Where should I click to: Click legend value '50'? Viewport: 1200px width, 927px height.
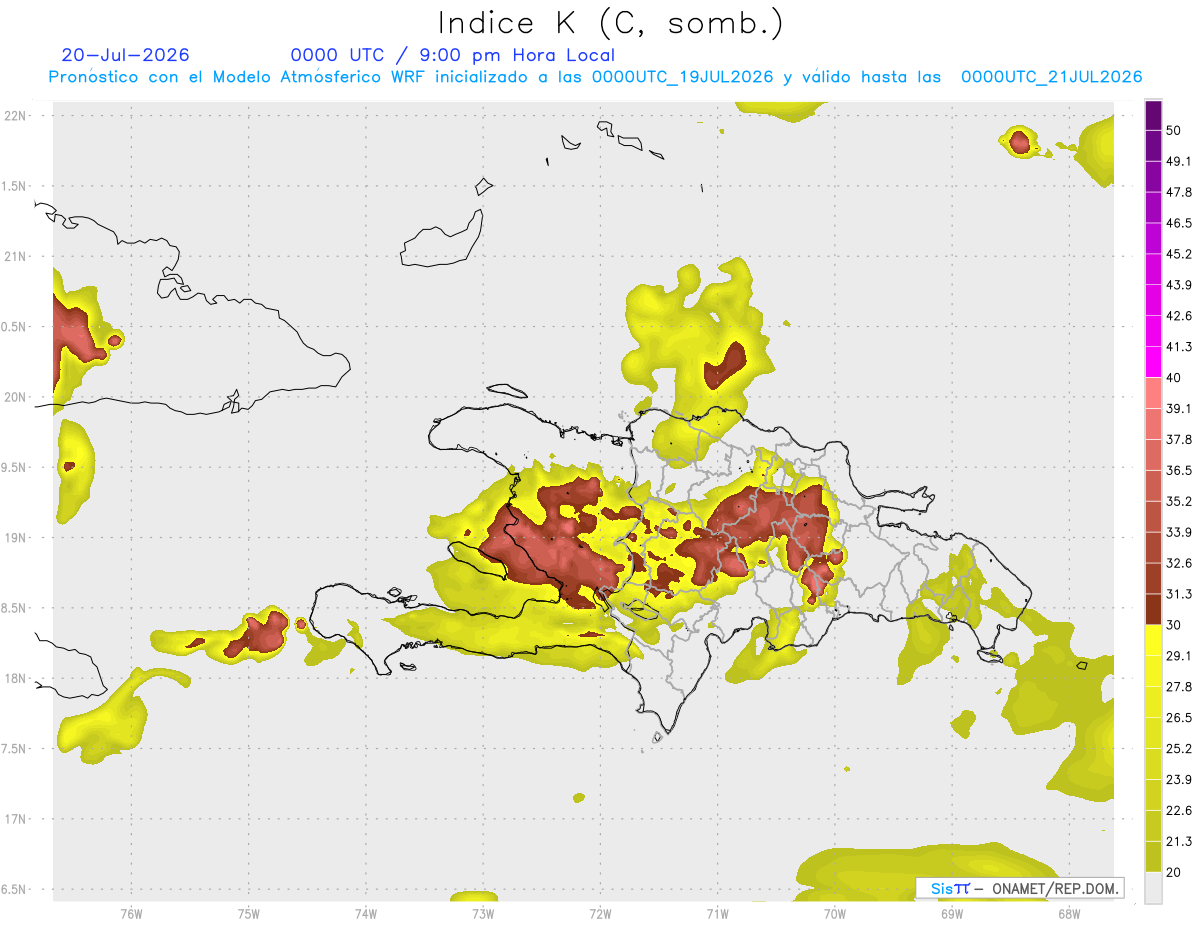(1175, 130)
